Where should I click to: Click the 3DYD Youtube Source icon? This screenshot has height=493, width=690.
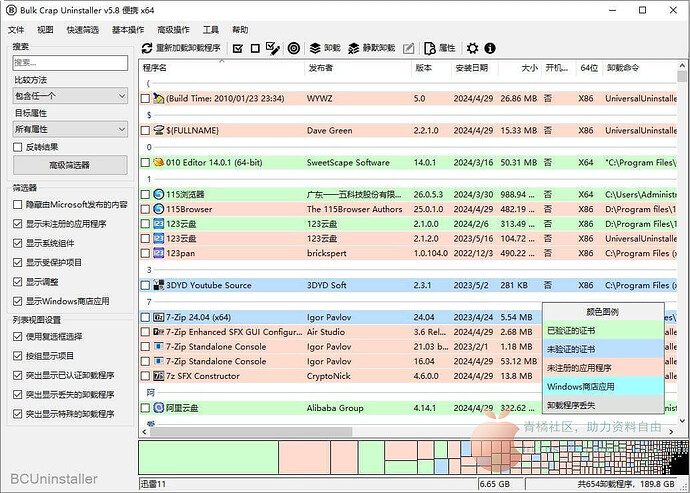click(158, 285)
